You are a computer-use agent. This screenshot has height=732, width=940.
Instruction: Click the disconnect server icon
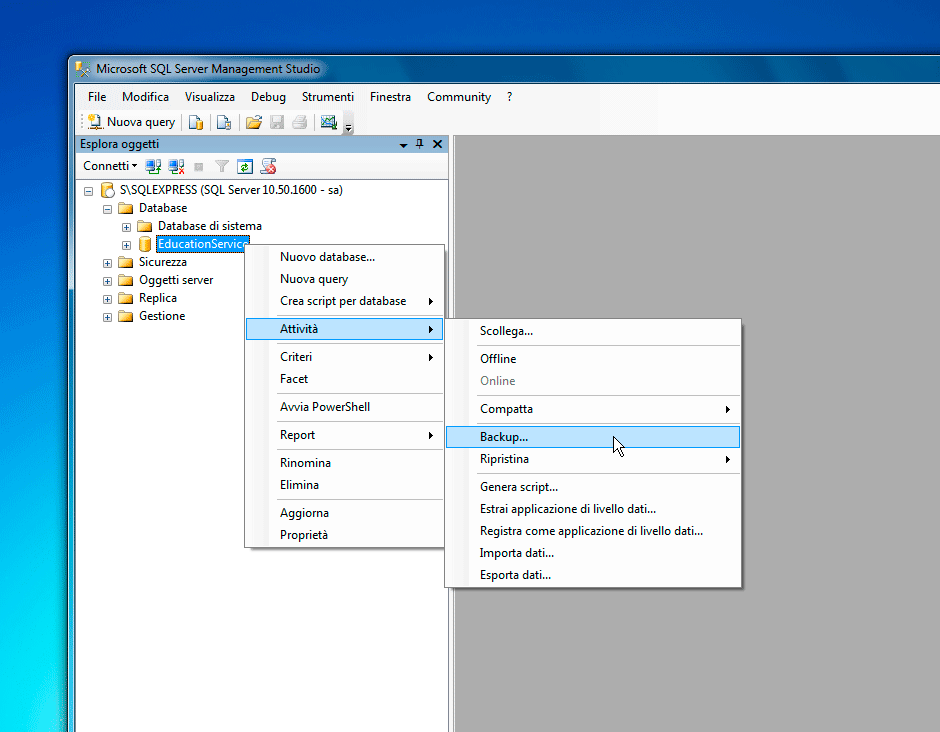tap(176, 166)
